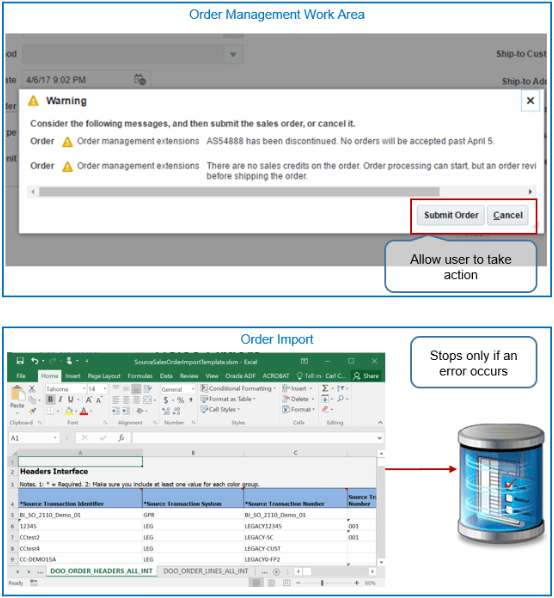554x598 pixels.
Task: Open the Oracle ADF tab
Action: pyautogui.click(x=240, y=376)
